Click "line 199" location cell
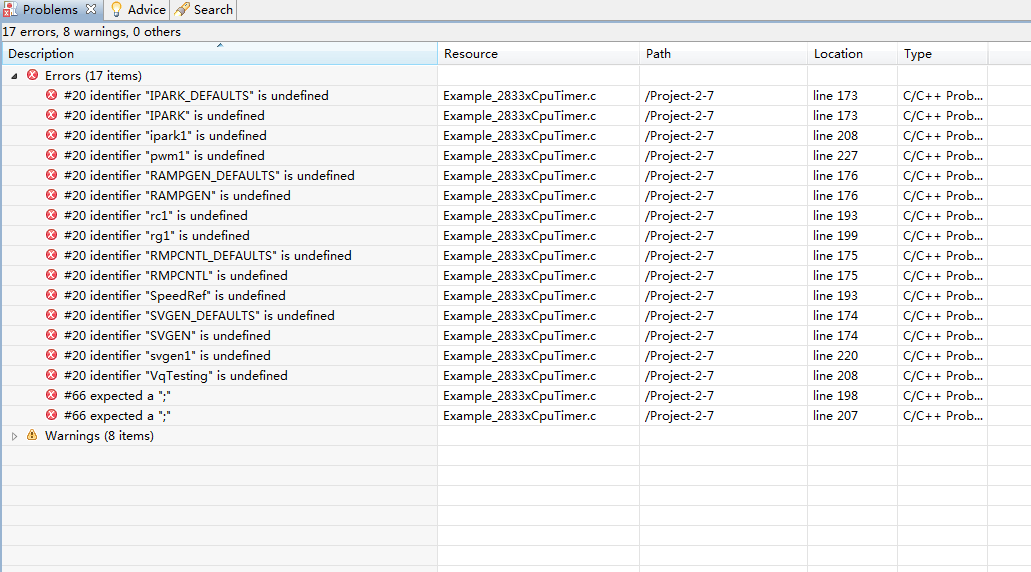Screen dimensions: 1031x572 [x=835, y=236]
